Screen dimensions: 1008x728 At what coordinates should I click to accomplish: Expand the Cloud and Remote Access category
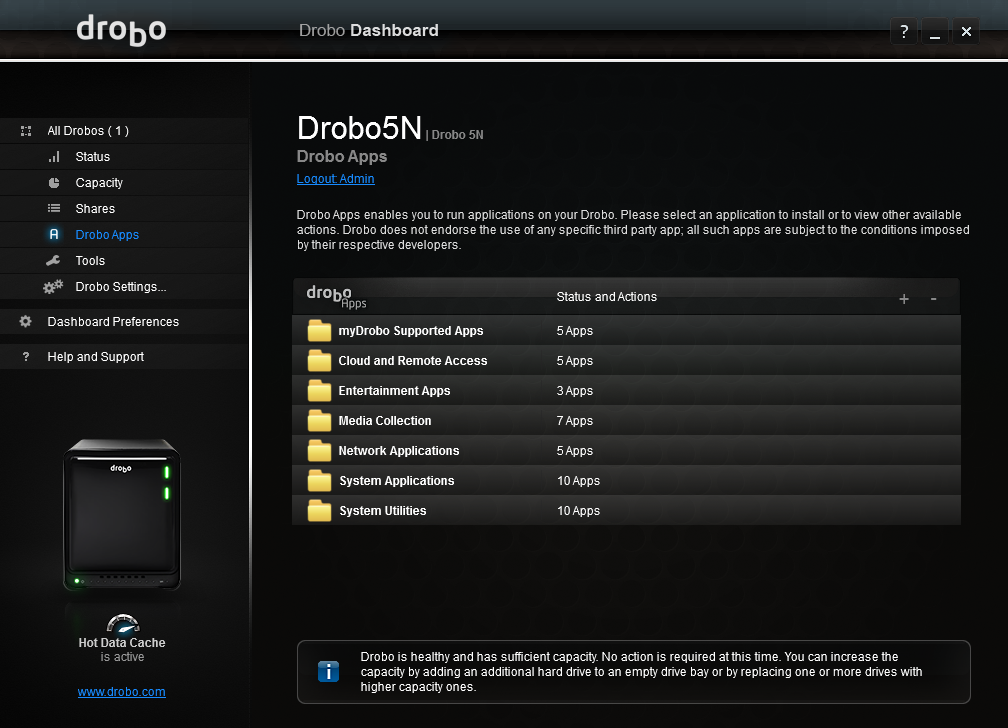(626, 361)
